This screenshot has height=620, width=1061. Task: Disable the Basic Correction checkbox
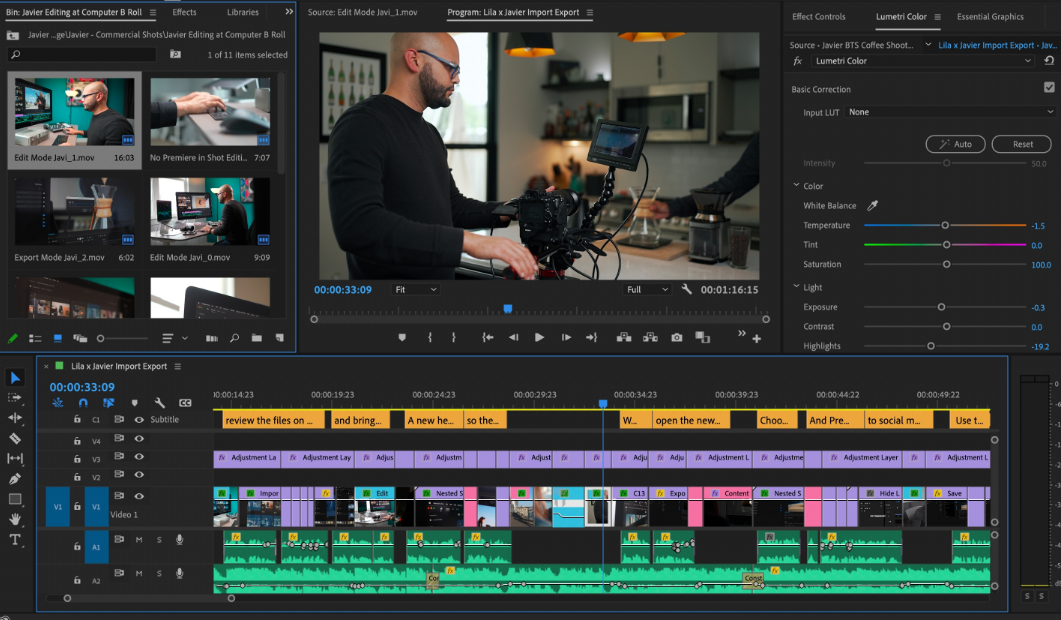[x=1049, y=88]
